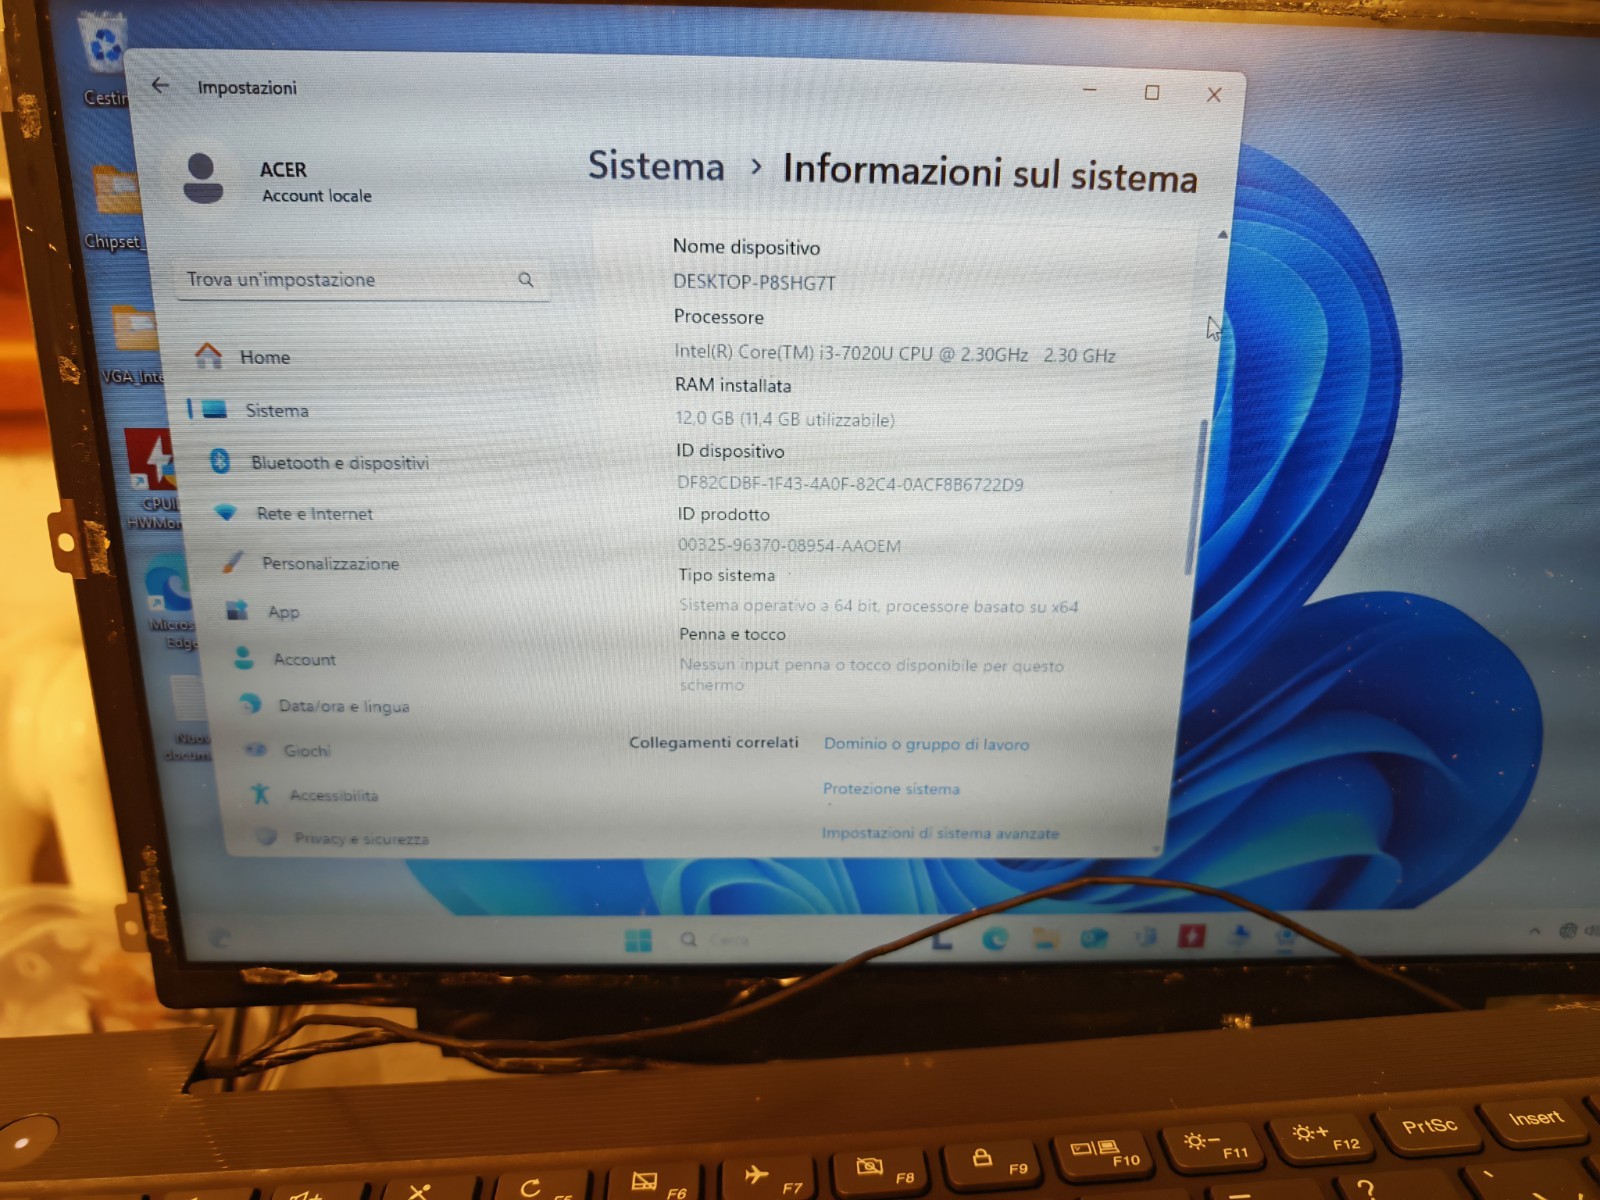
Task: Open the ACER account profile picture
Action: [x=203, y=178]
